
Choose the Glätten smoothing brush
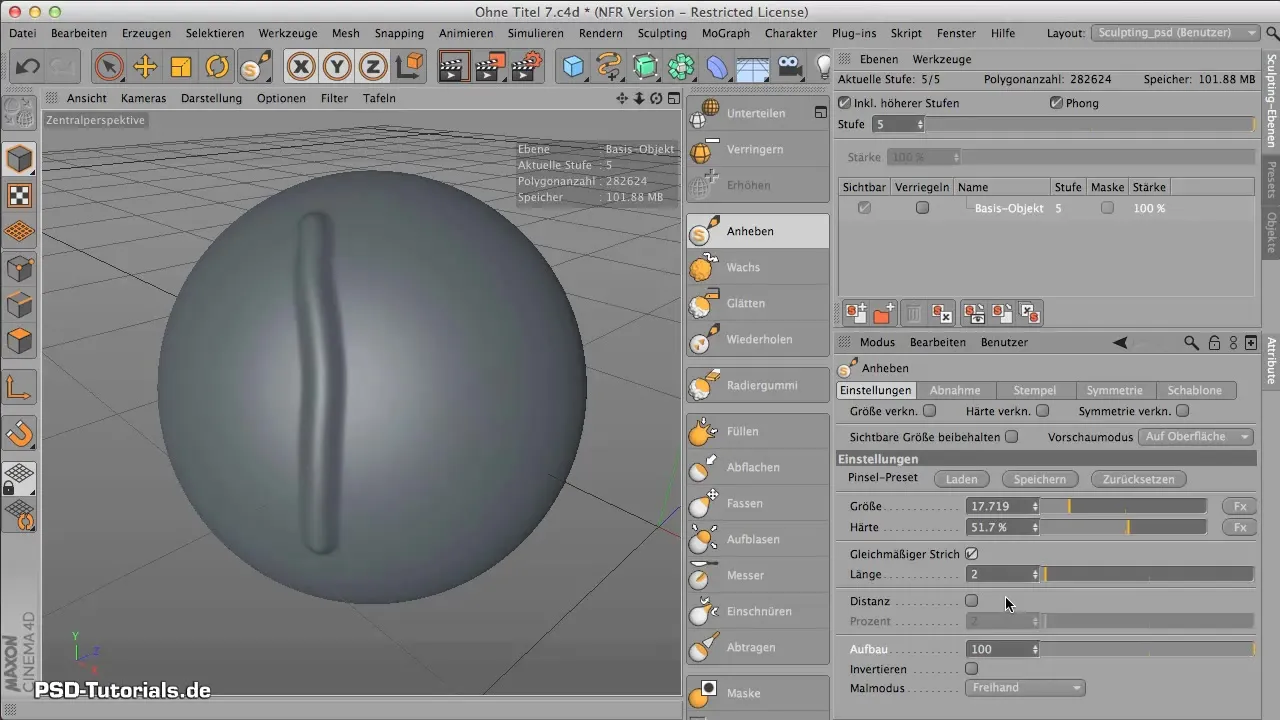pos(758,303)
